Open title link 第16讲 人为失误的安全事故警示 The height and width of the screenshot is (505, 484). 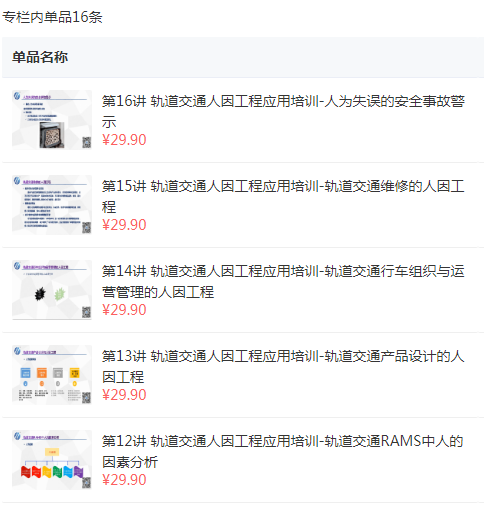(283, 112)
